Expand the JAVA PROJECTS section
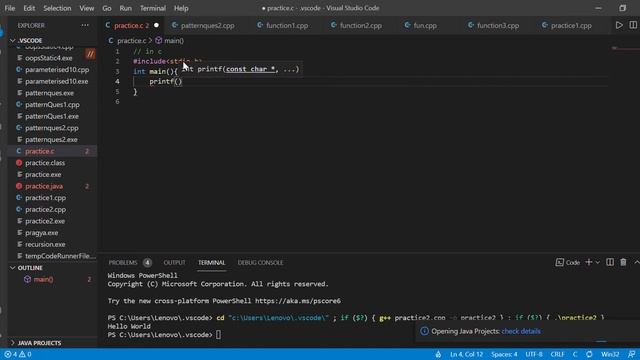The height and width of the screenshot is (360, 640). pyautogui.click(x=13, y=343)
